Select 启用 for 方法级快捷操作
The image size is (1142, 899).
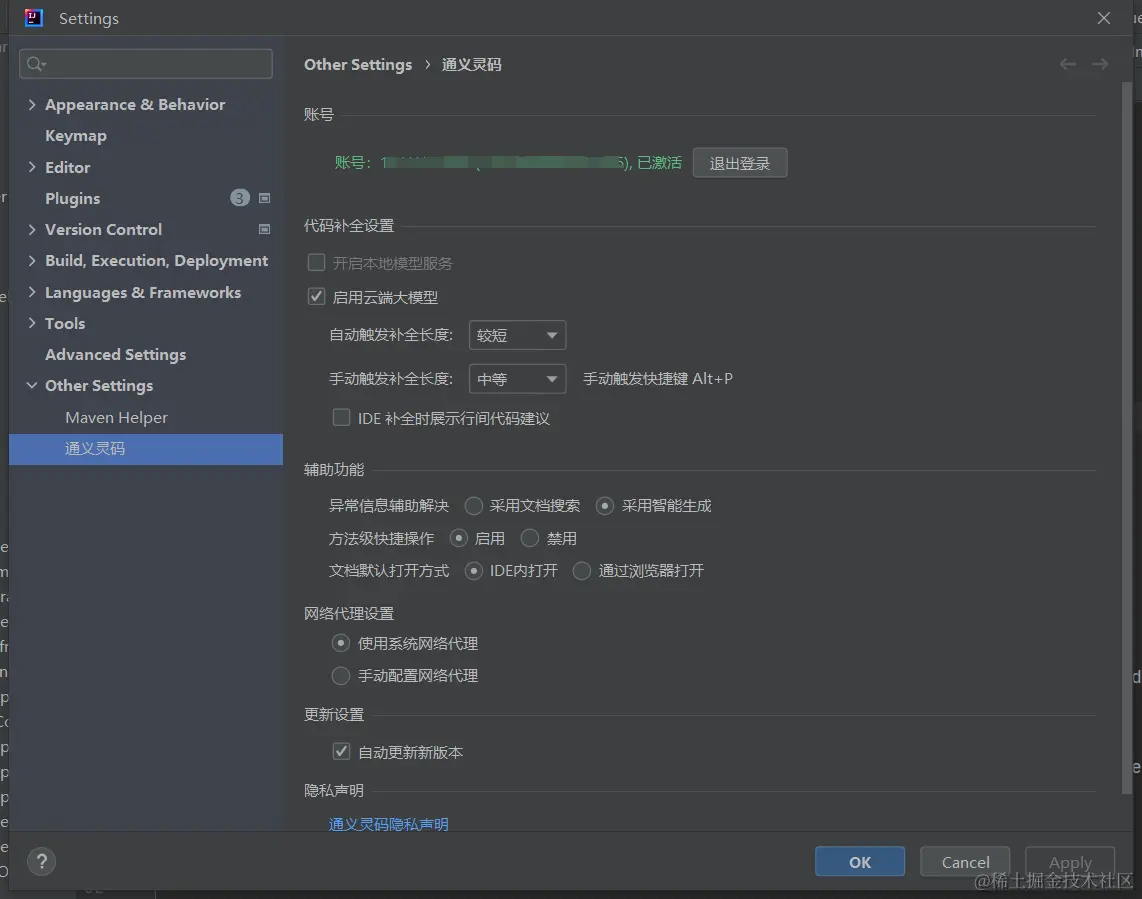coord(458,538)
